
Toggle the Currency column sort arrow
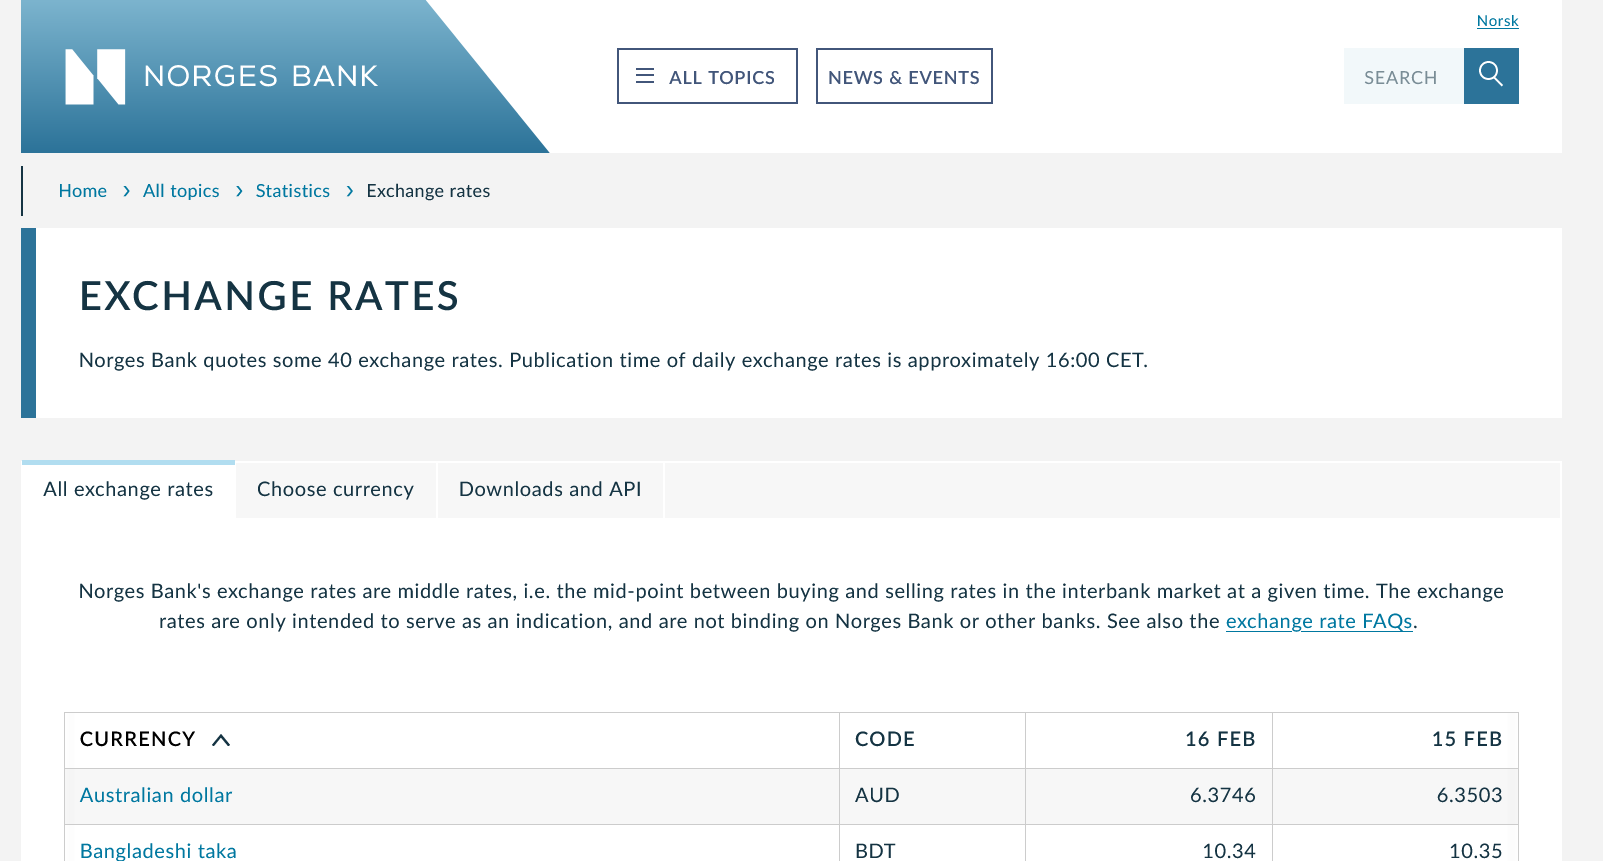point(221,740)
